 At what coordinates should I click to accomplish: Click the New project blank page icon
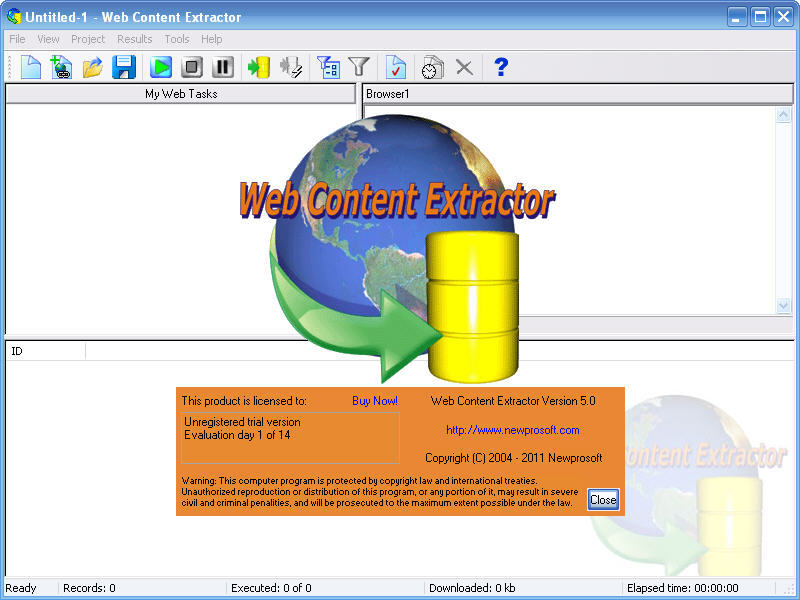31,67
